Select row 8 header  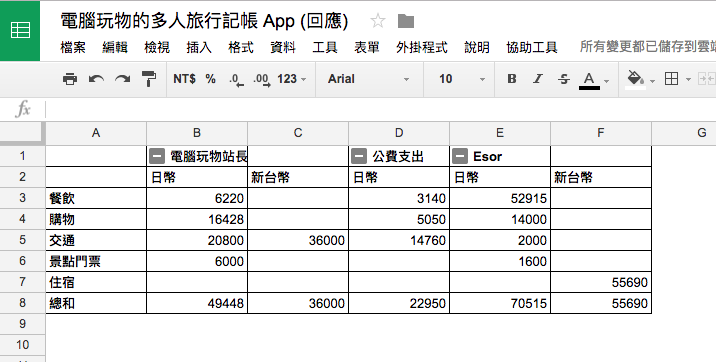[x=22, y=303]
